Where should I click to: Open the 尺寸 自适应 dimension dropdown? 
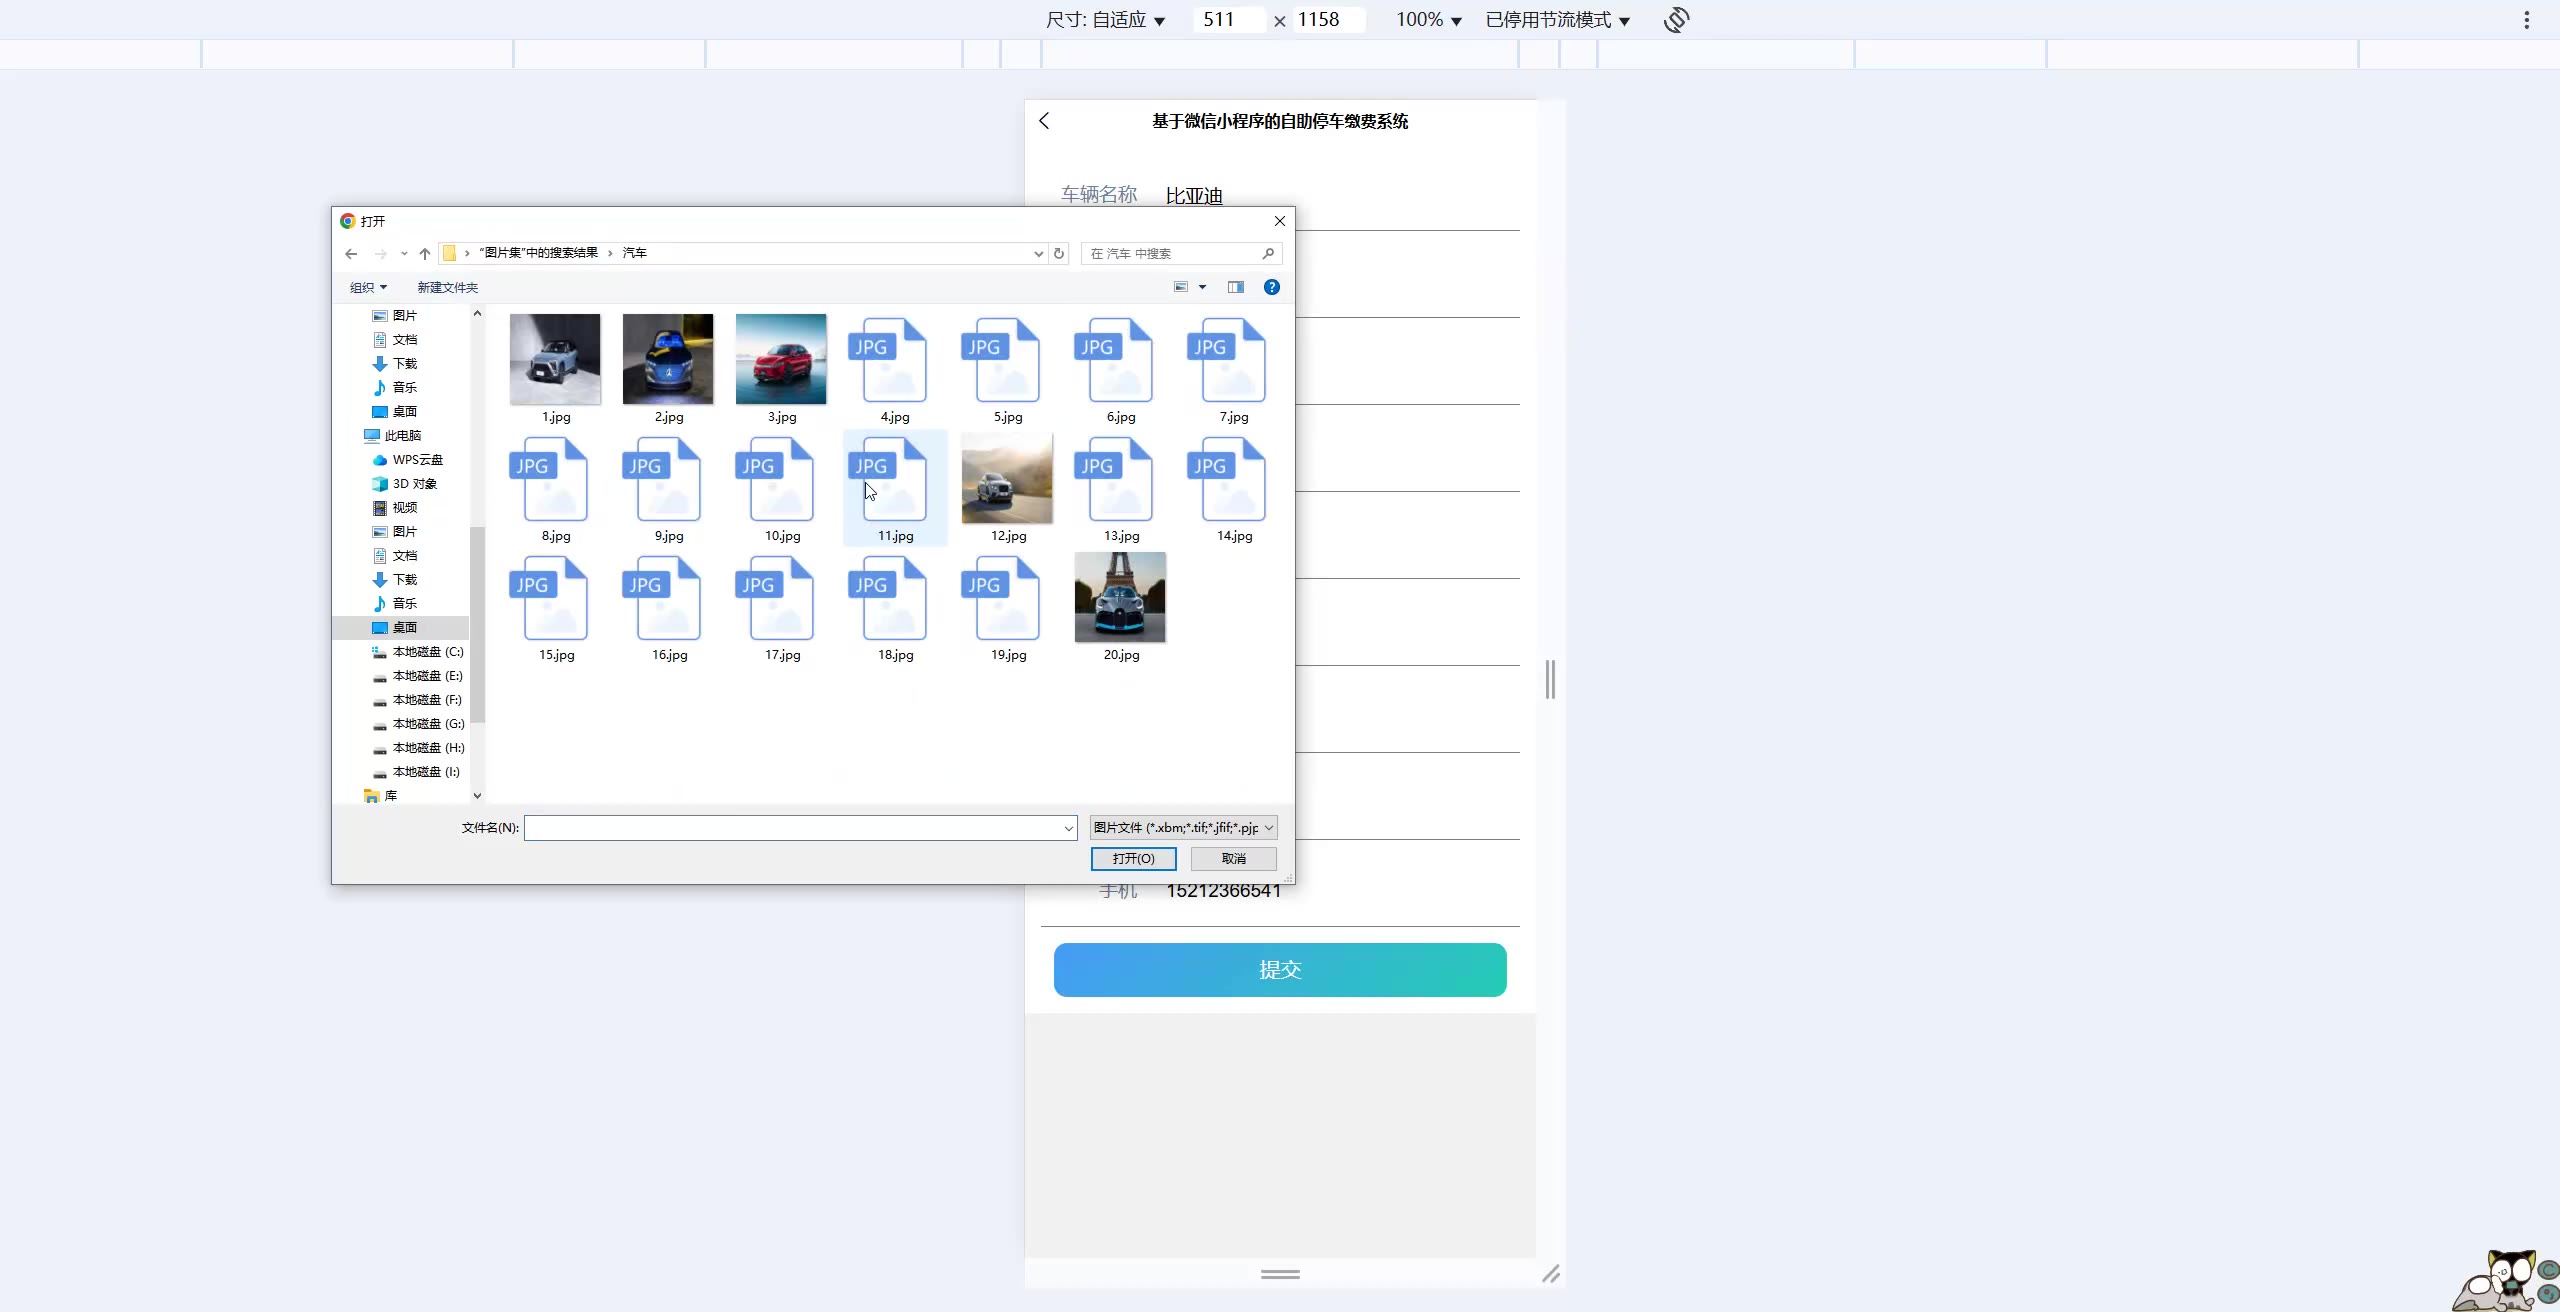point(1105,20)
